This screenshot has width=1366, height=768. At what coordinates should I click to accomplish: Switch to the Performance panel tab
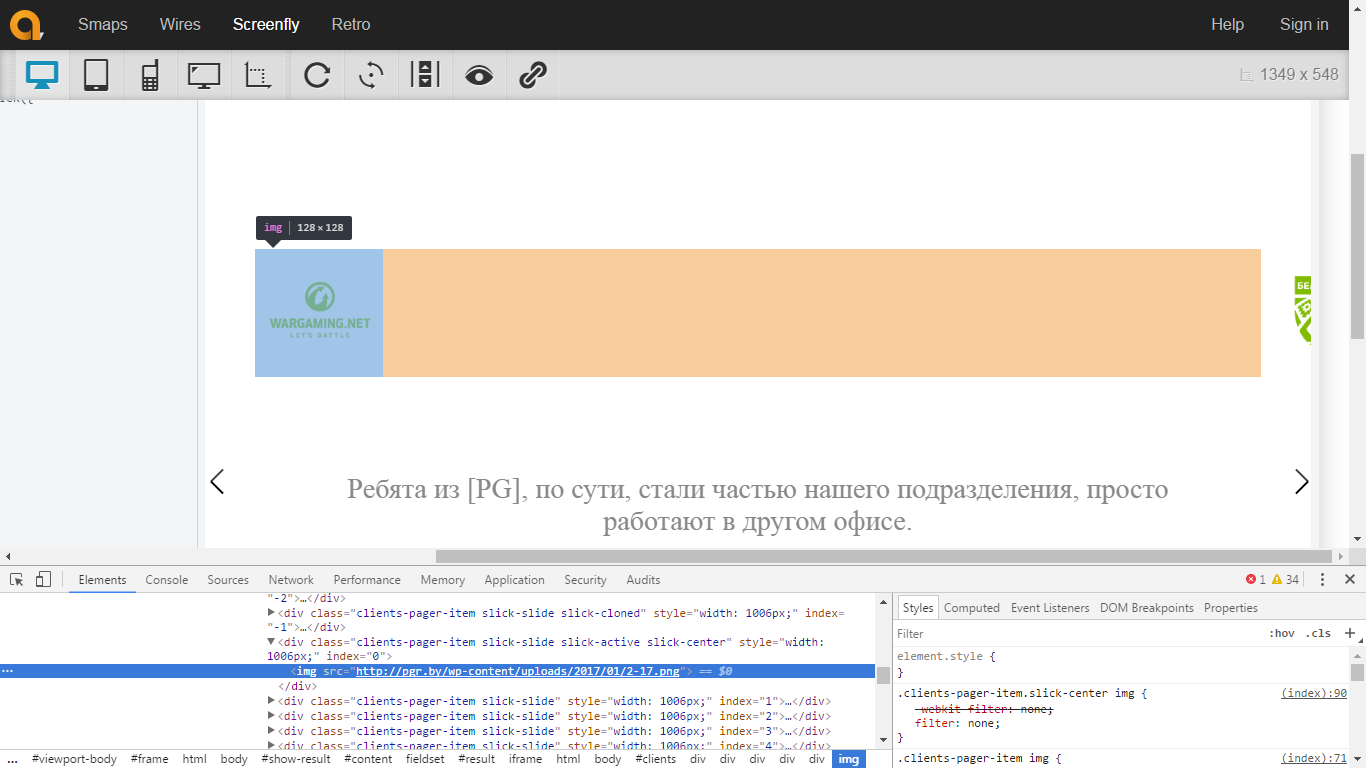[367, 580]
